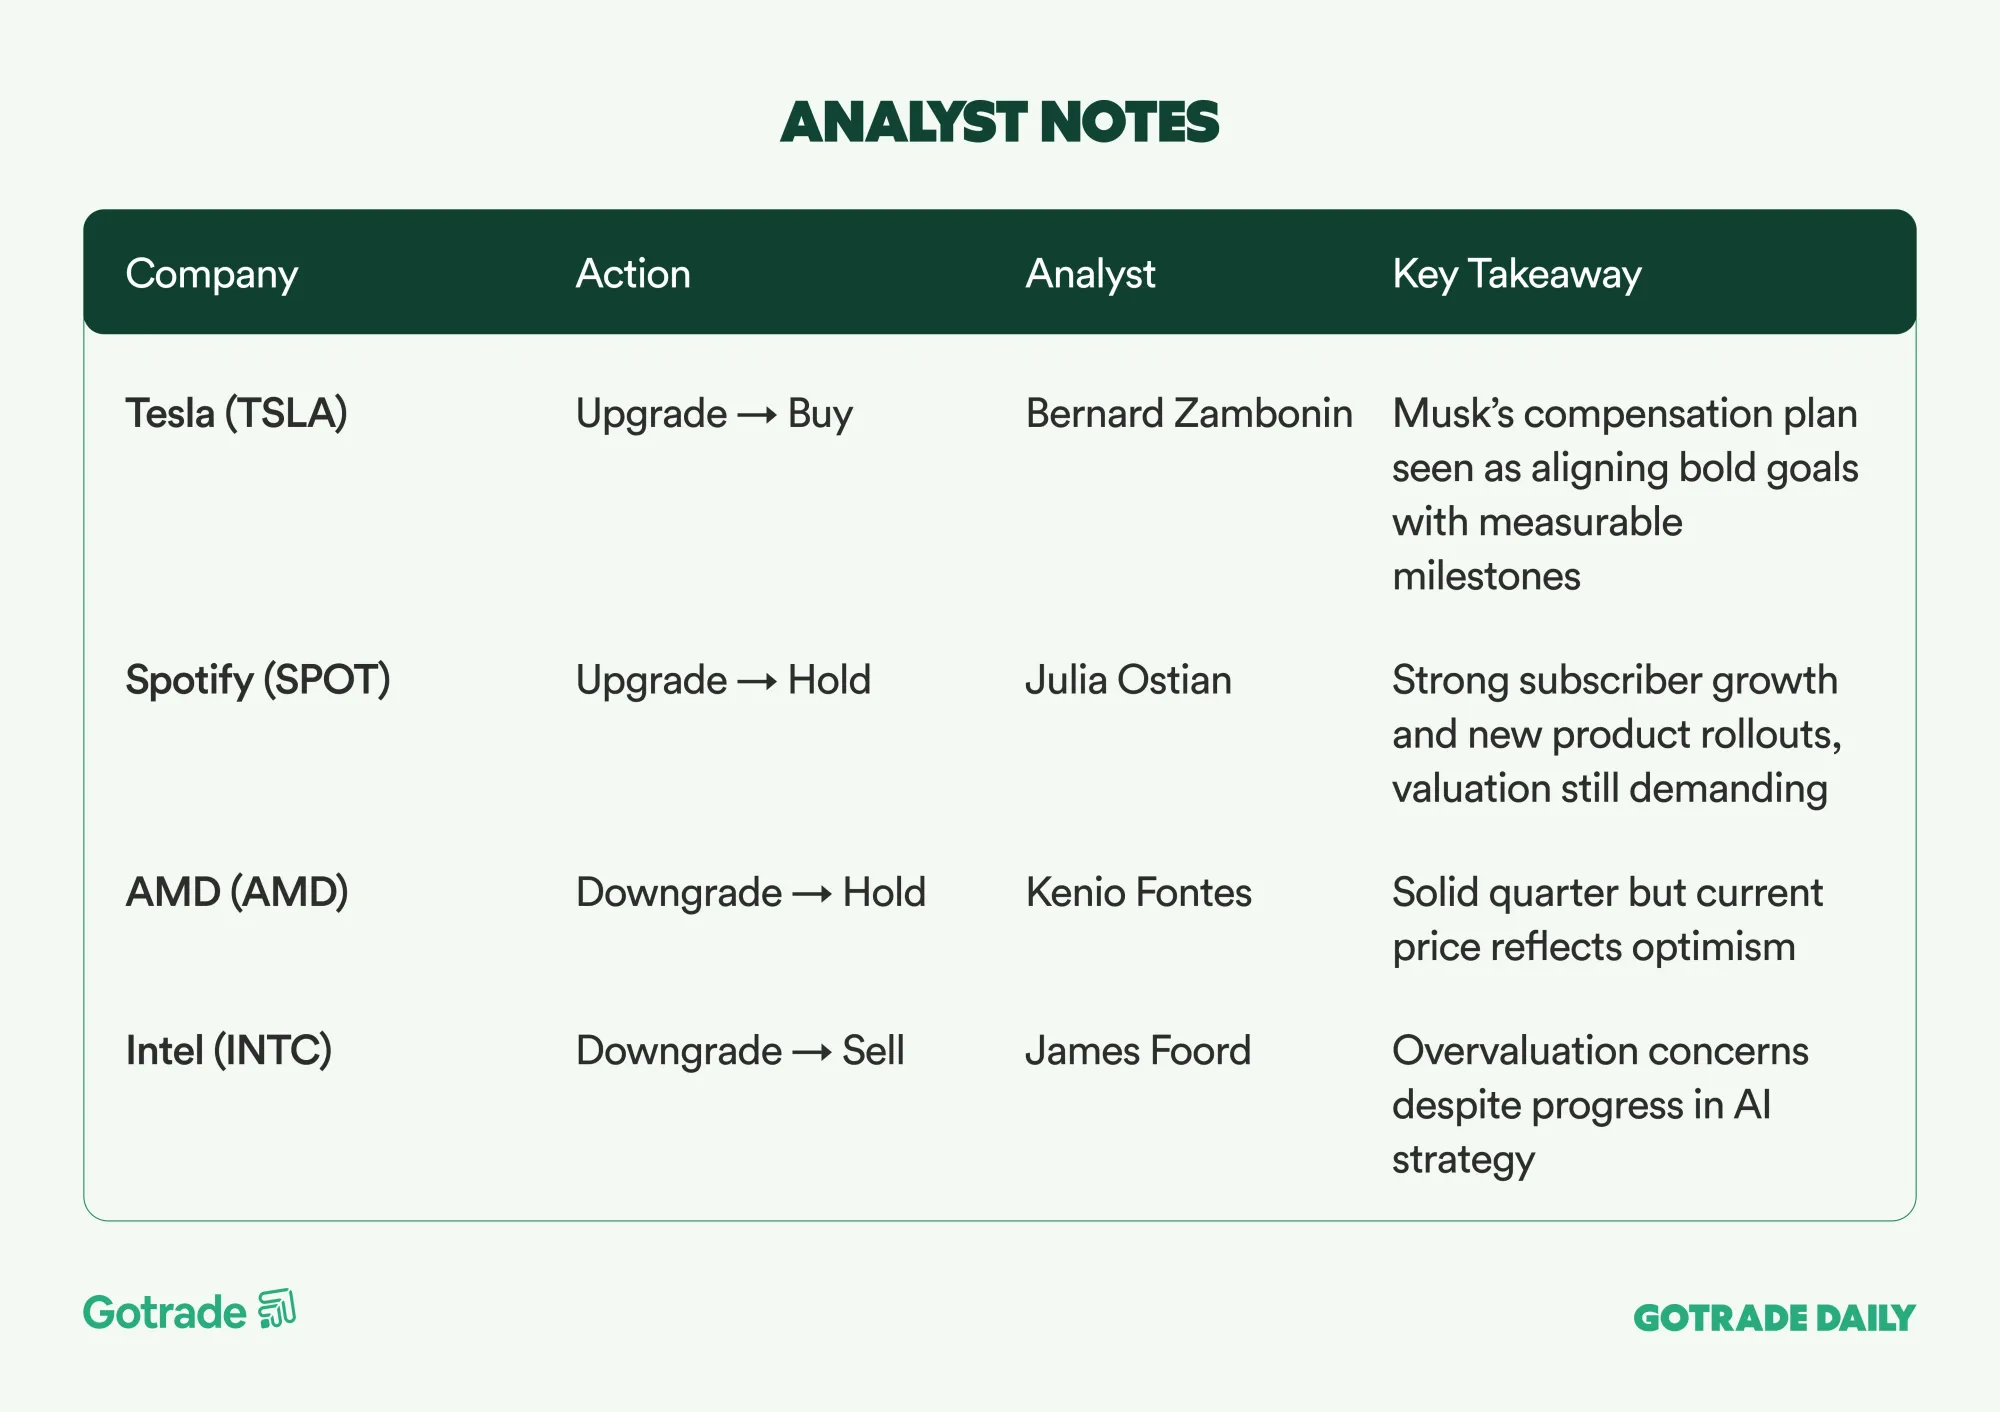The image size is (2000, 1412).
Task: Click analyst name Bernard Zambonin
Action: [x=1189, y=413]
